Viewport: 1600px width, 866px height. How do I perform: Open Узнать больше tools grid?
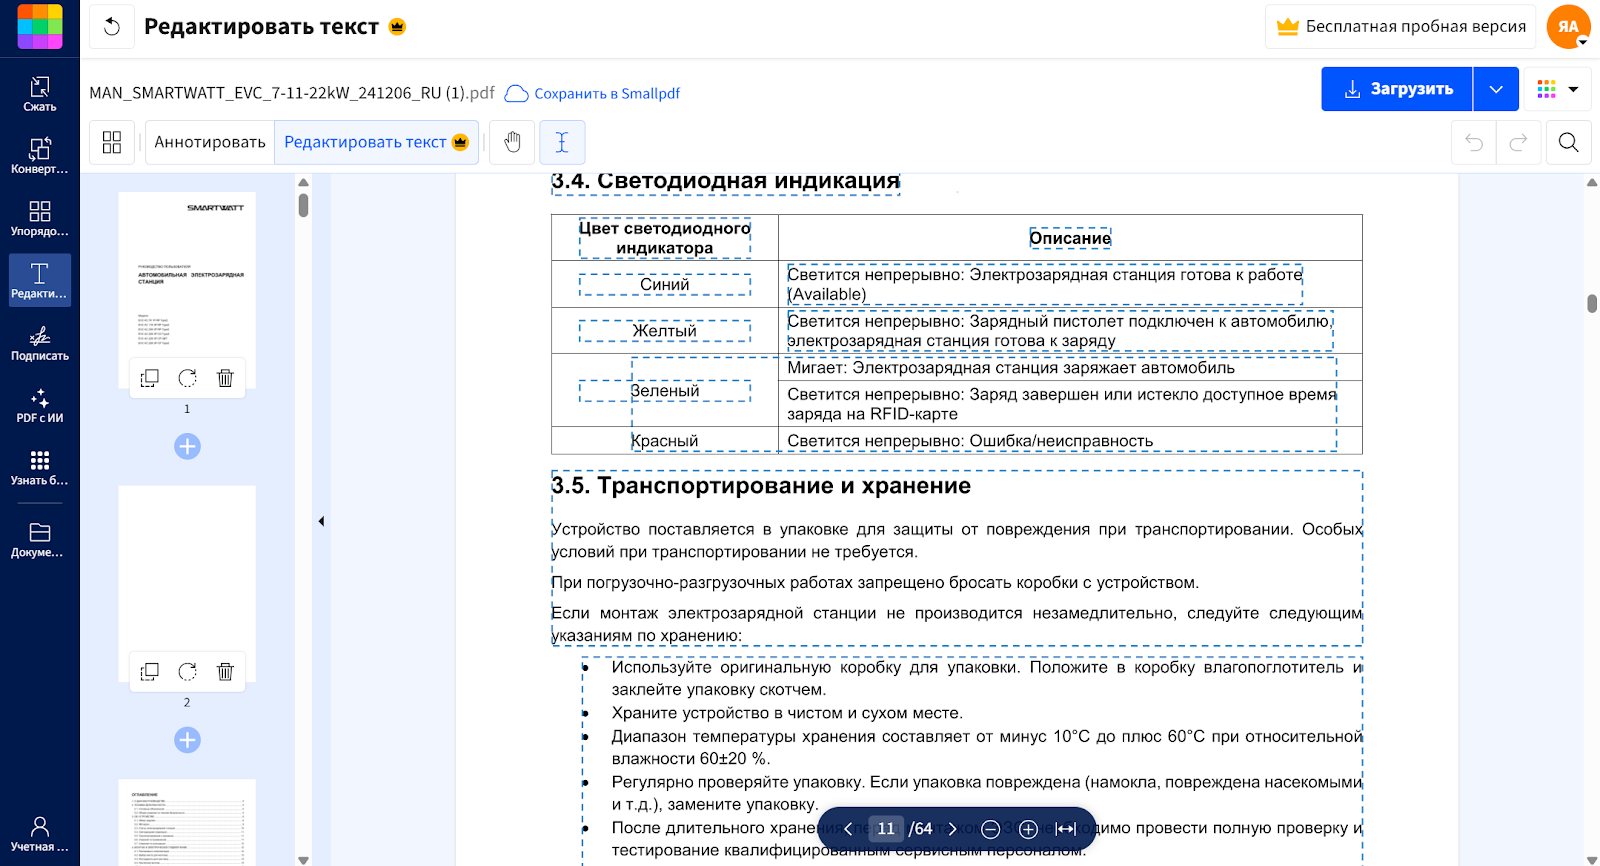click(40, 467)
